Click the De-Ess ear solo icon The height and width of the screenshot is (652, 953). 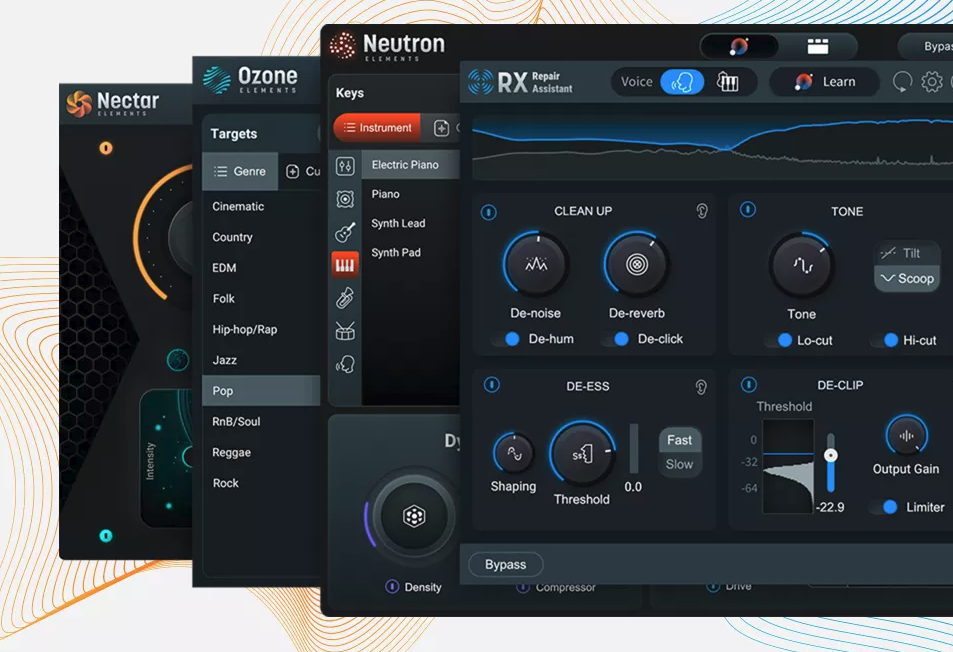(x=700, y=387)
